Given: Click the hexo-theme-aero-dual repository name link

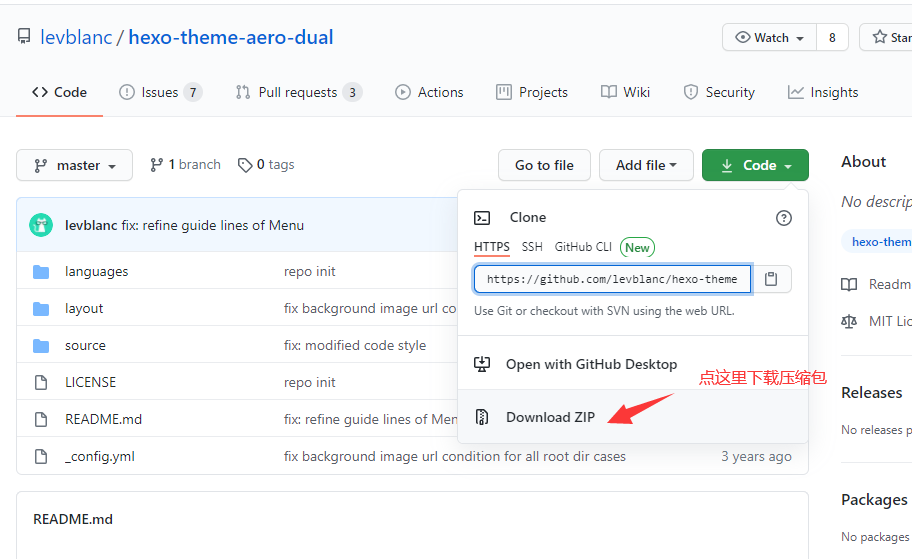Looking at the screenshot, I should click(x=231, y=37).
